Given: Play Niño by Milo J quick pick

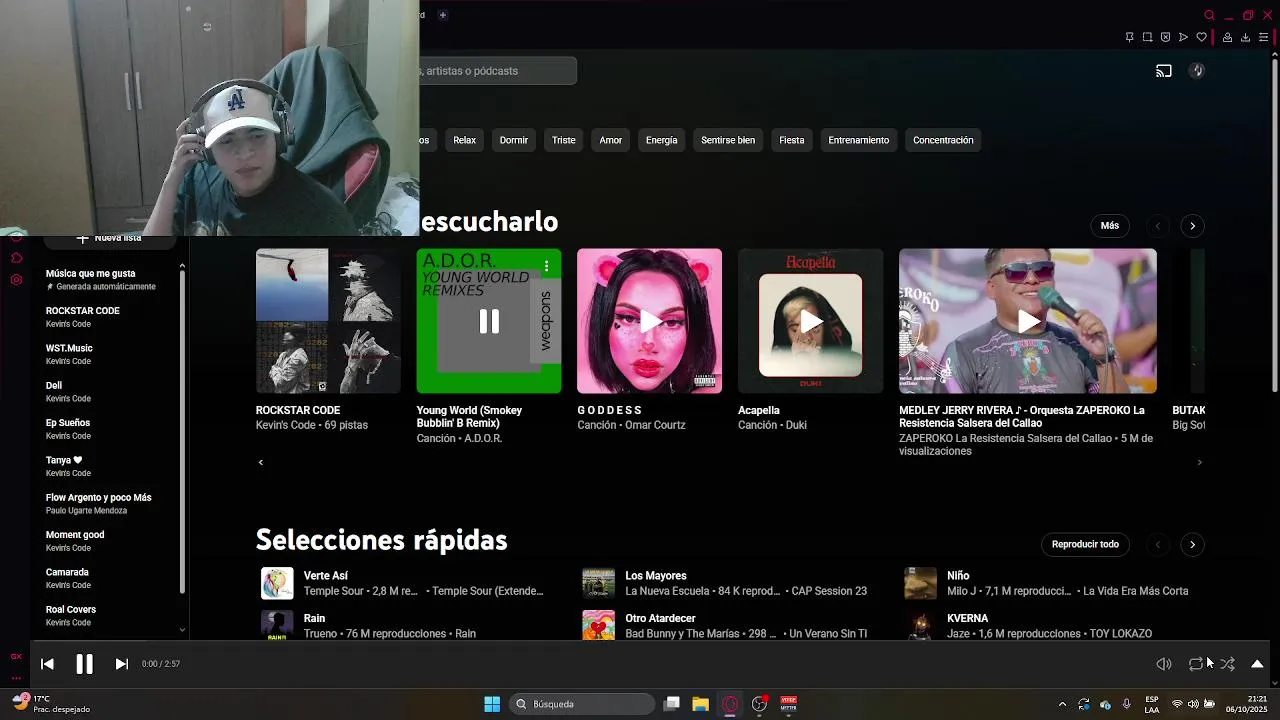Looking at the screenshot, I should (921, 583).
